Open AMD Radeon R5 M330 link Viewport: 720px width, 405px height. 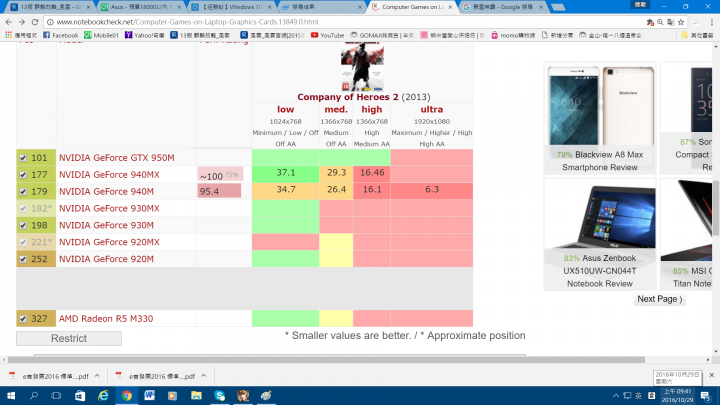click(x=106, y=319)
